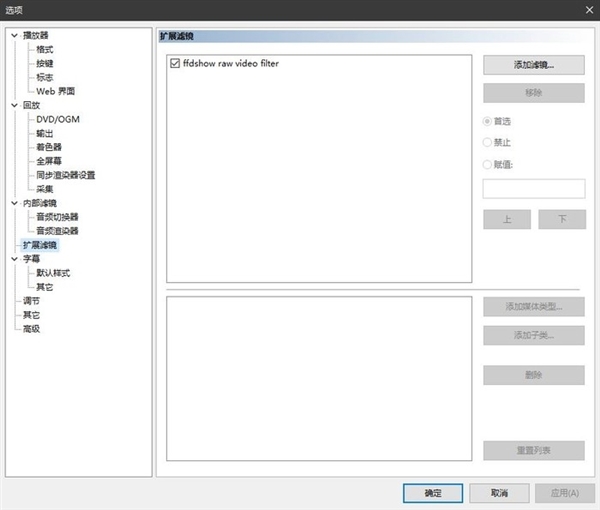Select the 禁止 radio button
The height and width of the screenshot is (510, 600).
click(x=488, y=143)
